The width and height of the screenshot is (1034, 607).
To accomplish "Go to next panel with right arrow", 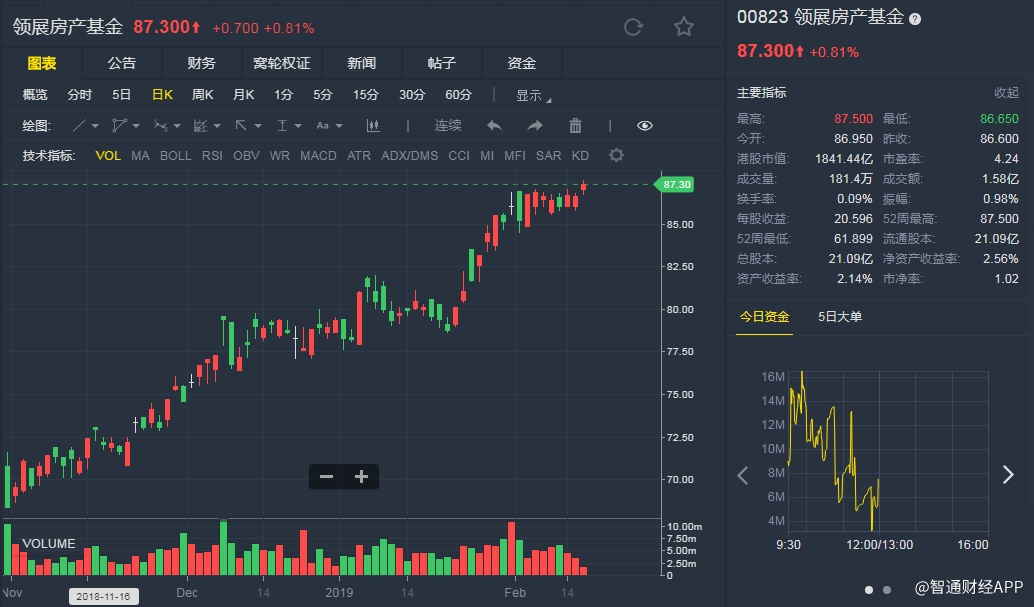I will (x=1008, y=475).
